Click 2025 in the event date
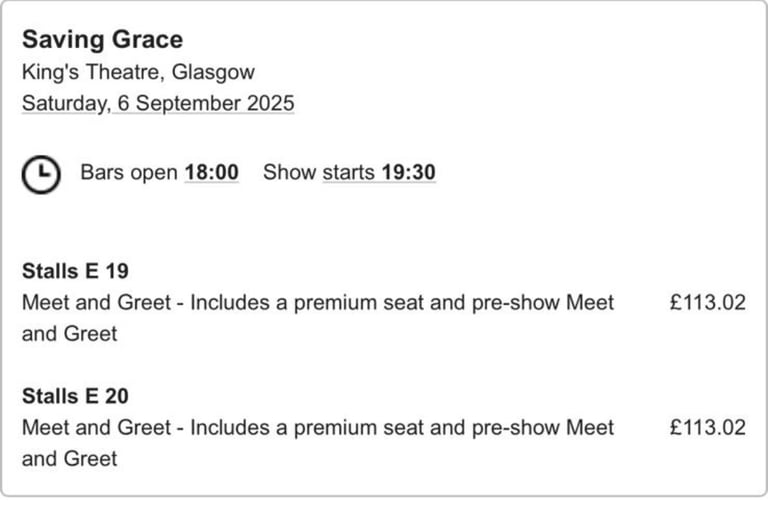Image resolution: width=768 pixels, height=508 pixels. tap(271, 103)
